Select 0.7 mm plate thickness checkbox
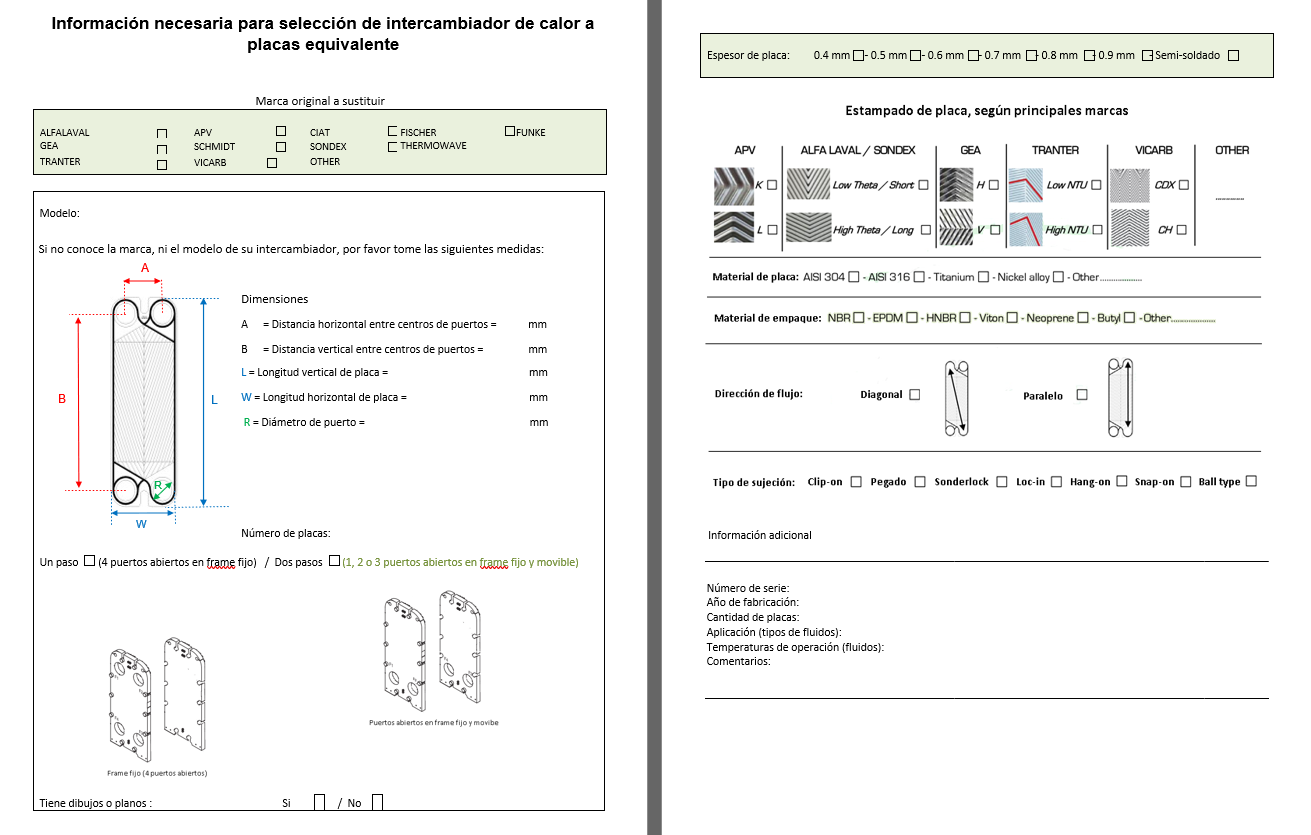 pyautogui.click(x=1030, y=56)
